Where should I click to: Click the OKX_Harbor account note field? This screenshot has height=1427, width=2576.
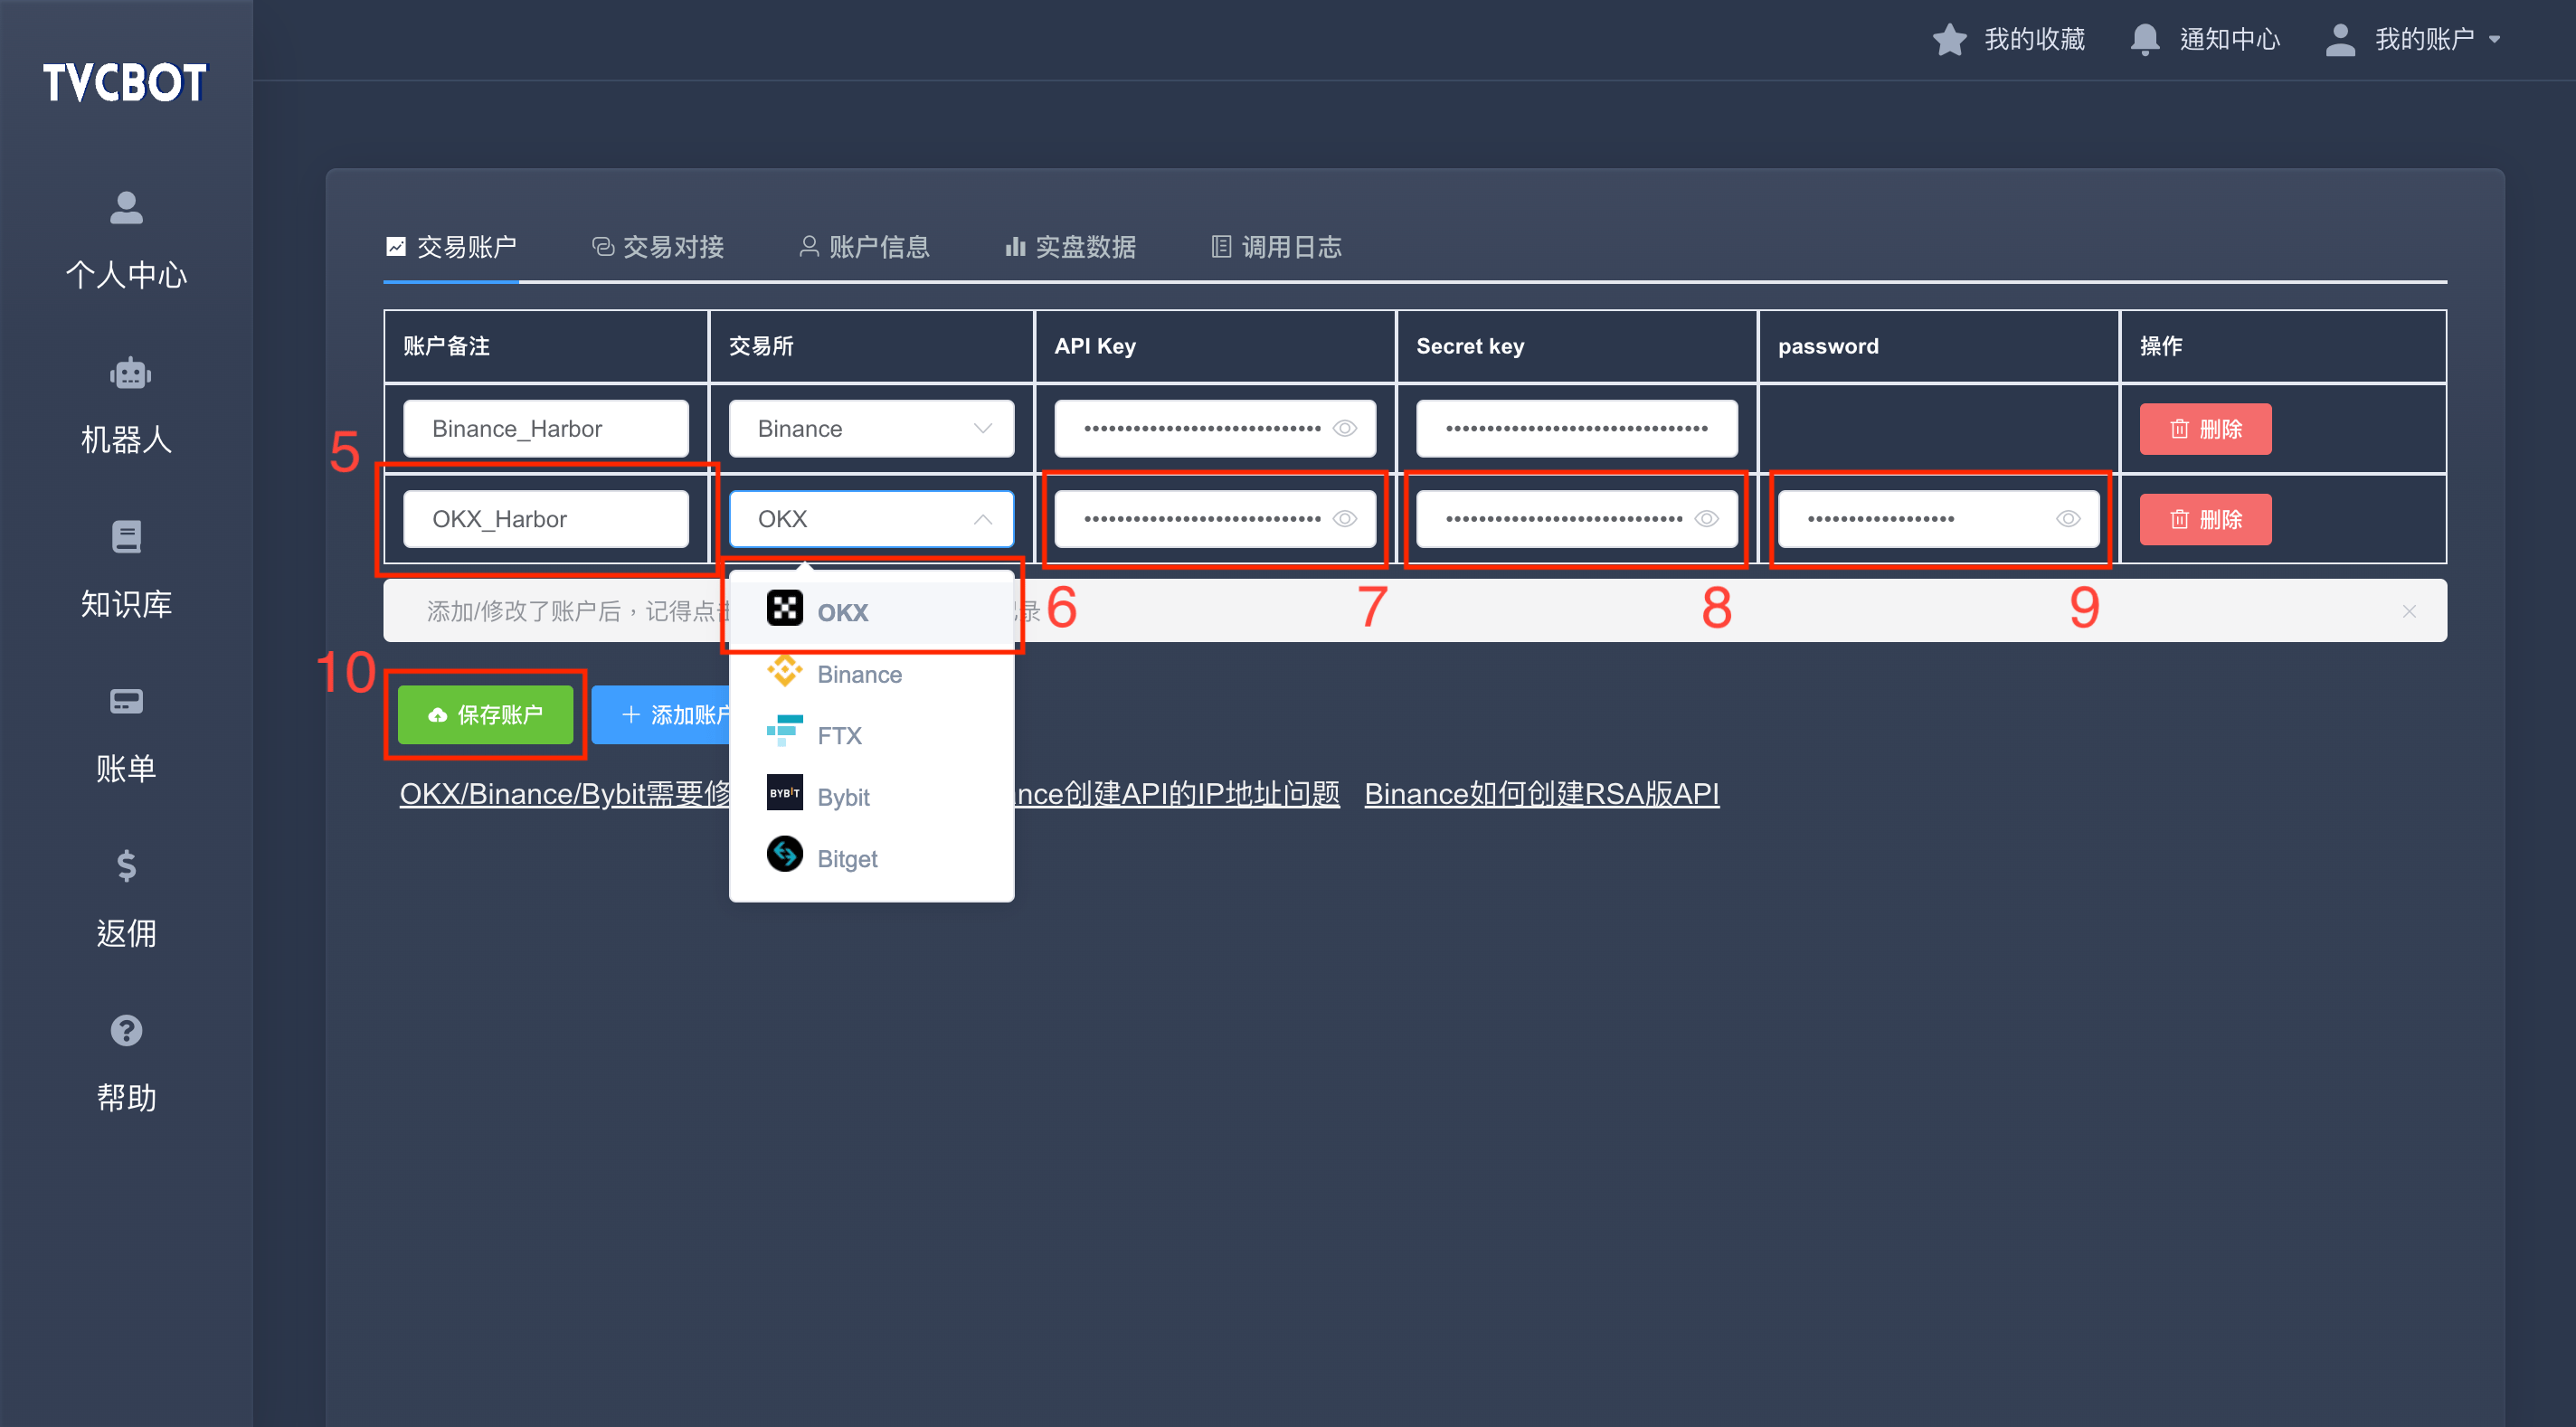[x=546, y=519]
